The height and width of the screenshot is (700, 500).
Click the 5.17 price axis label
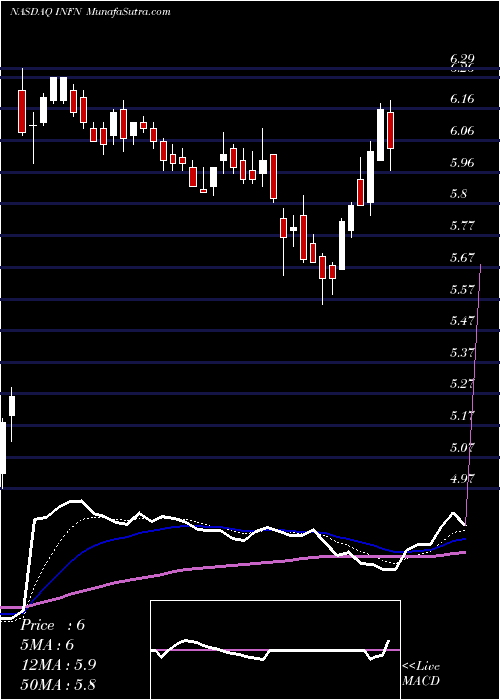click(462, 416)
